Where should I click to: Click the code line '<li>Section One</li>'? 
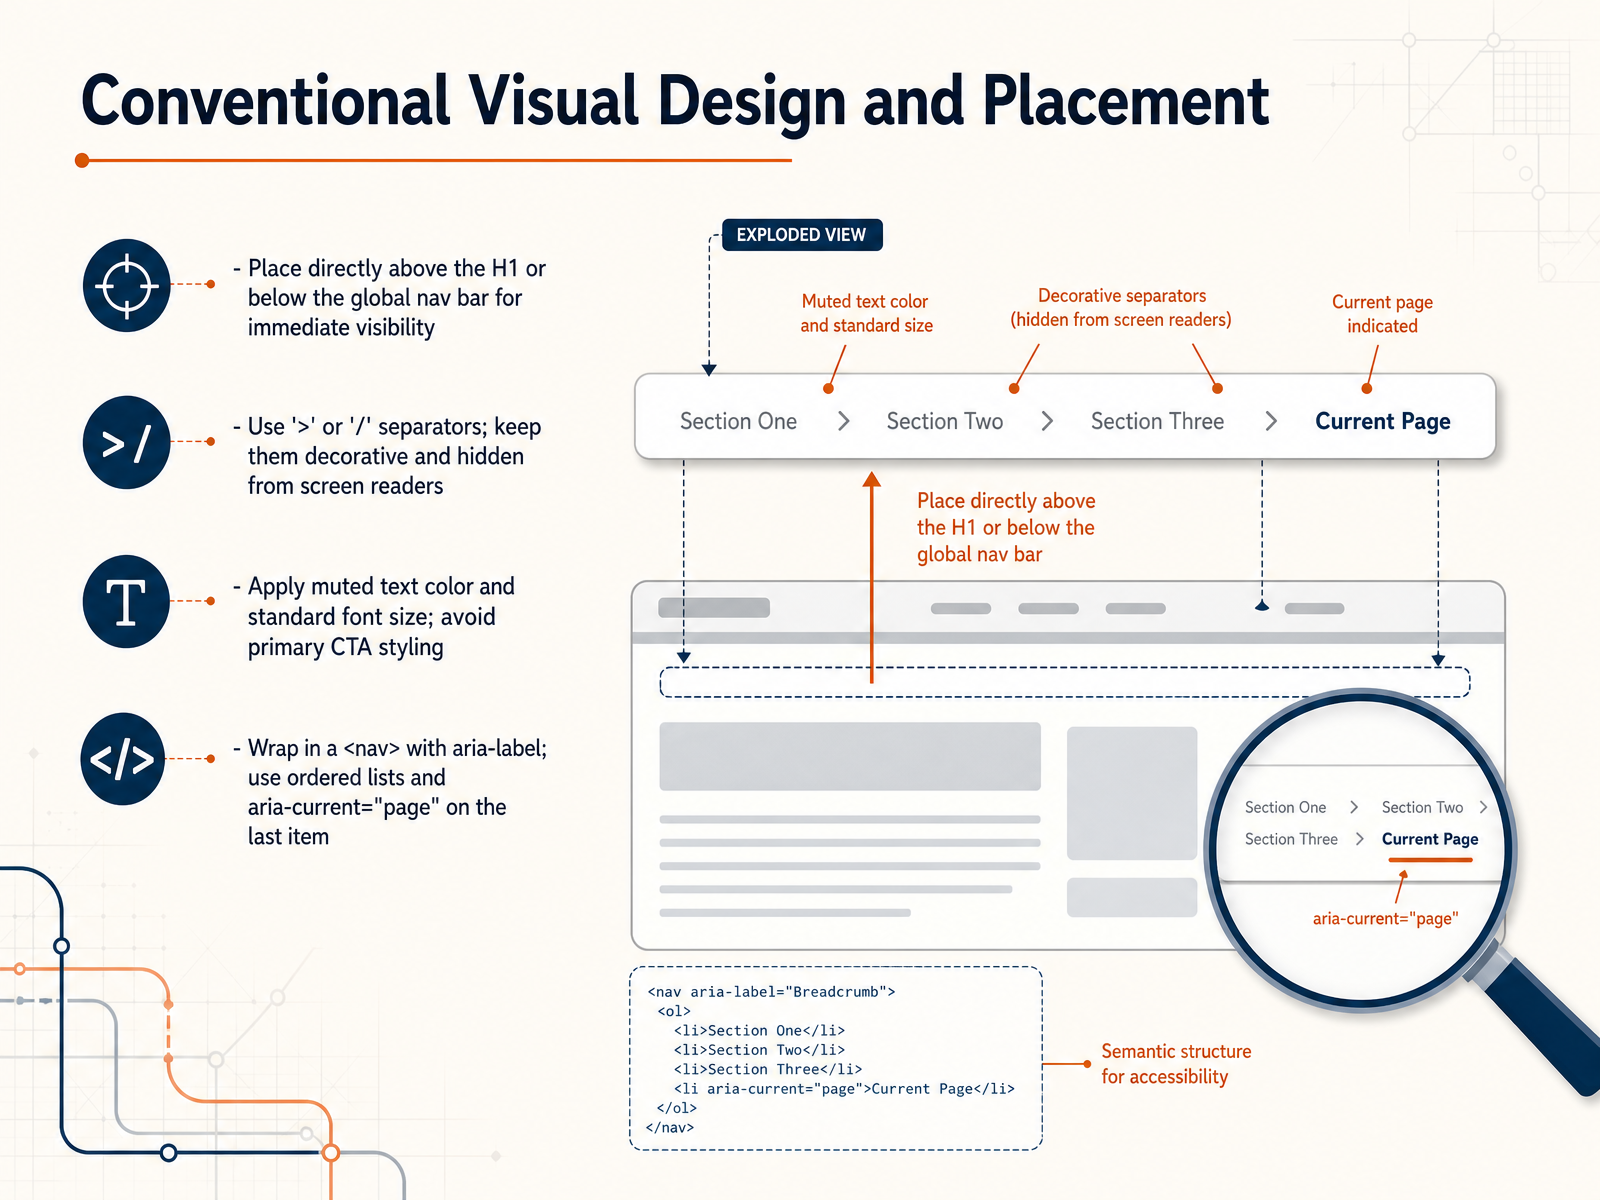pyautogui.click(x=759, y=1031)
